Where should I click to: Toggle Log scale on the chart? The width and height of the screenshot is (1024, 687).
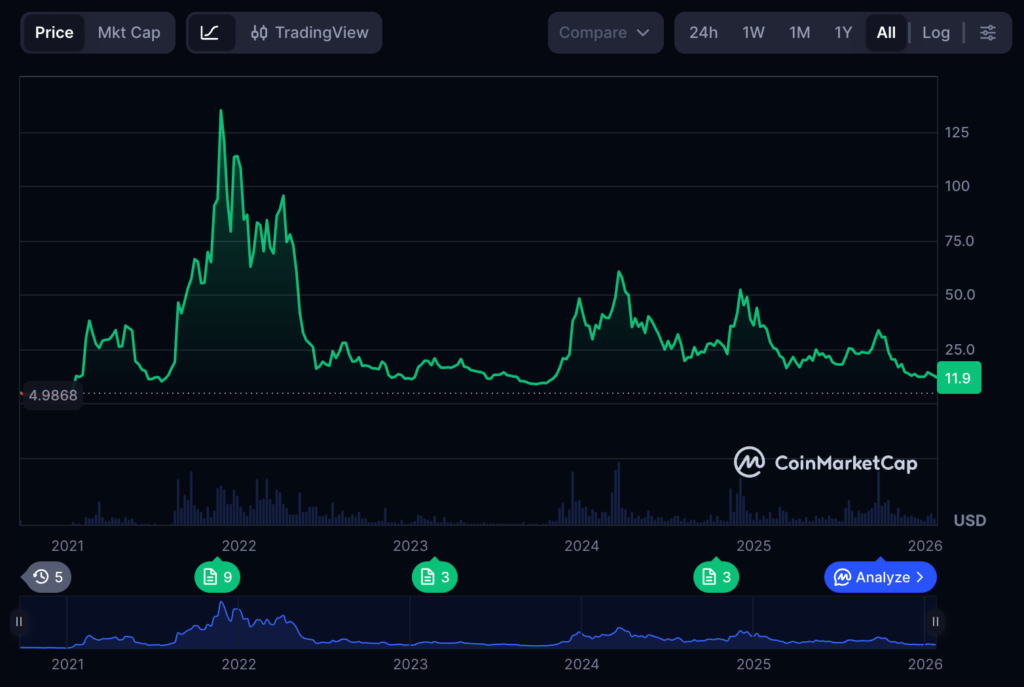click(935, 33)
